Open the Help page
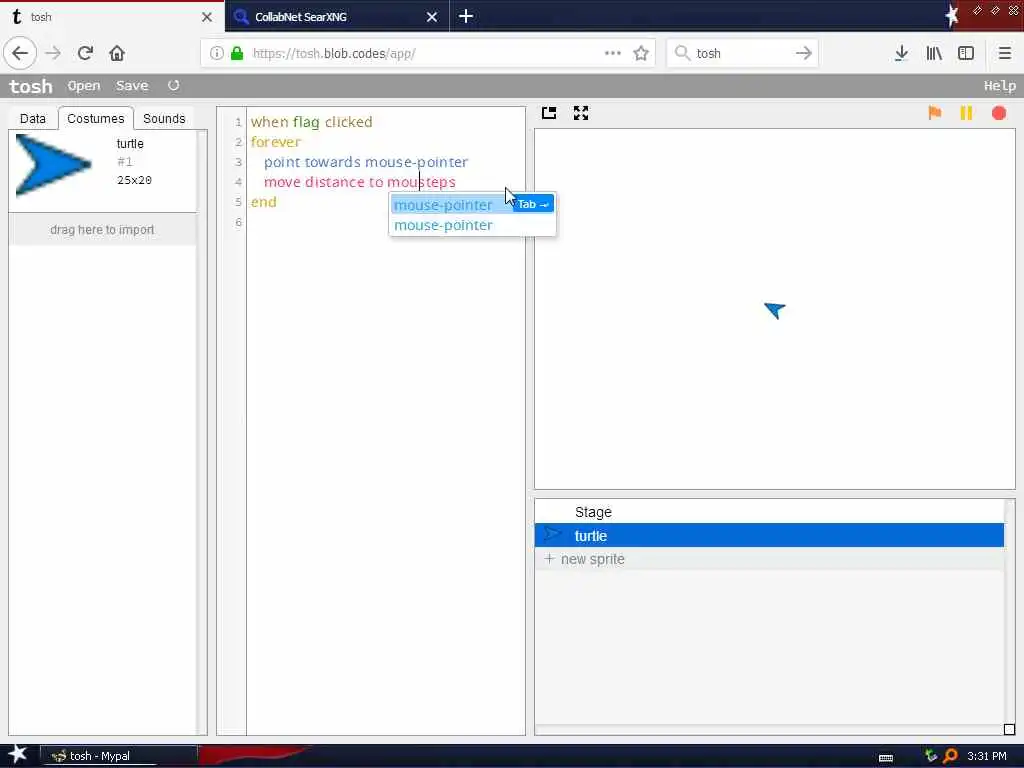The width and height of the screenshot is (1024, 768). 999,86
